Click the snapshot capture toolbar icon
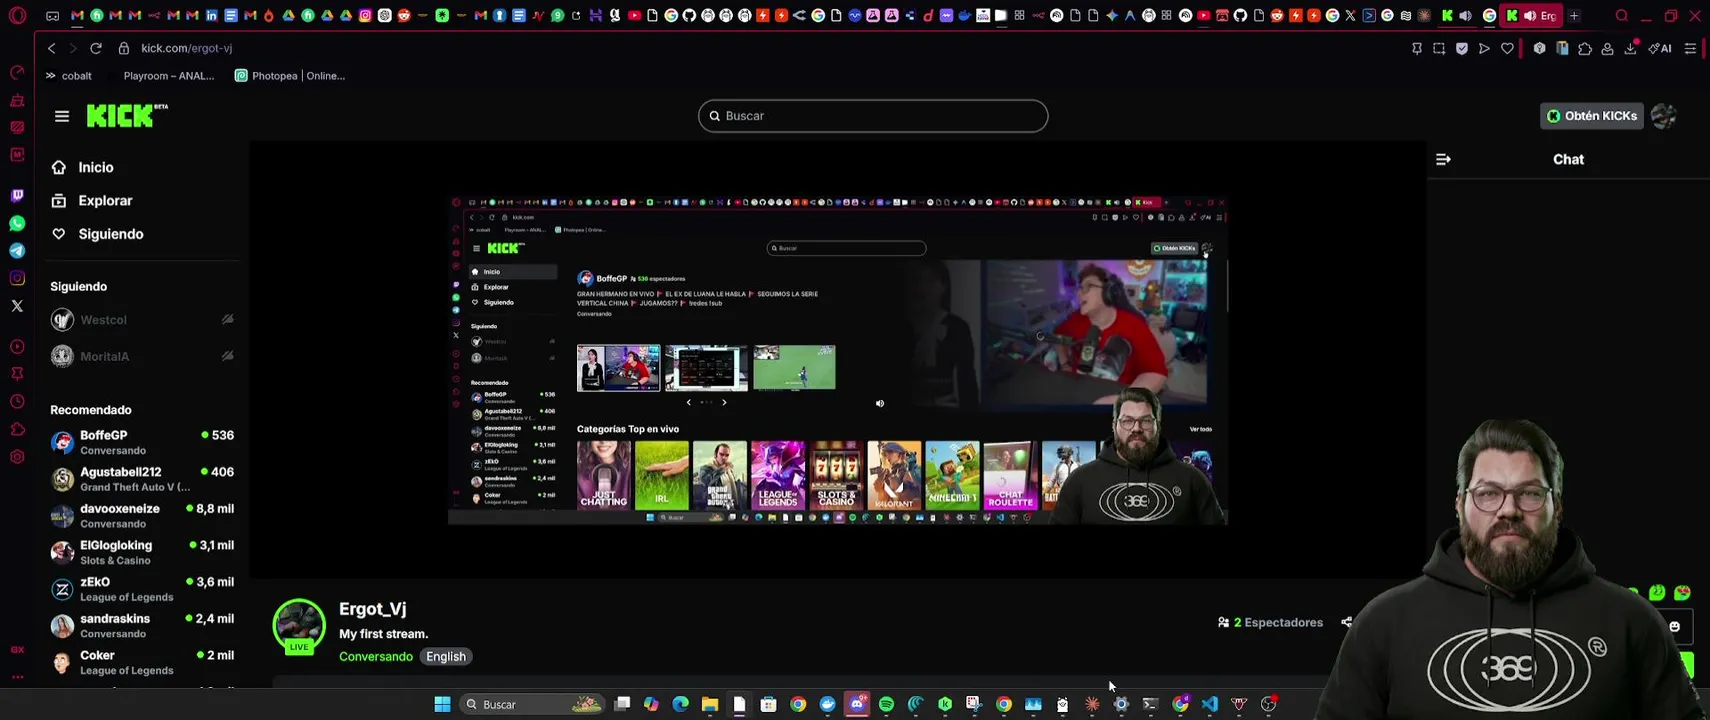Image resolution: width=1710 pixels, height=720 pixels. [1439, 48]
